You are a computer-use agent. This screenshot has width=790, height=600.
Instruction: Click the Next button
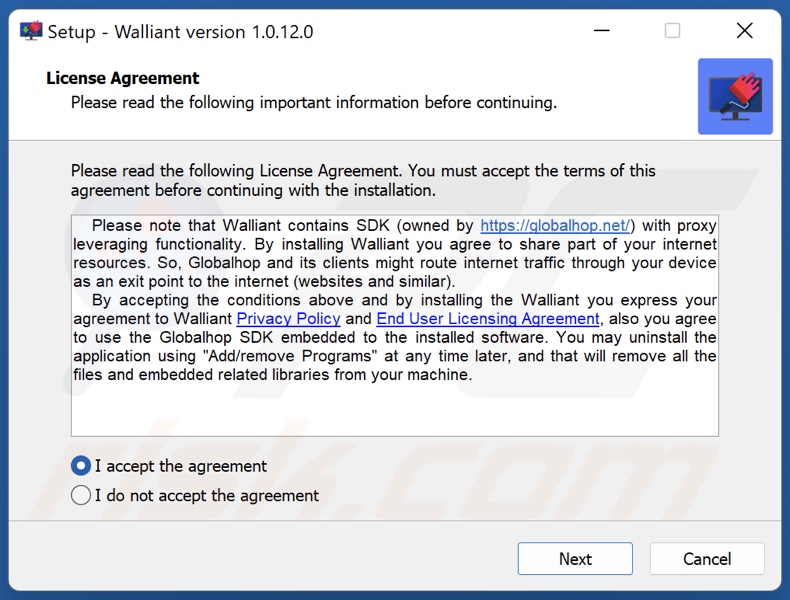tap(575, 559)
